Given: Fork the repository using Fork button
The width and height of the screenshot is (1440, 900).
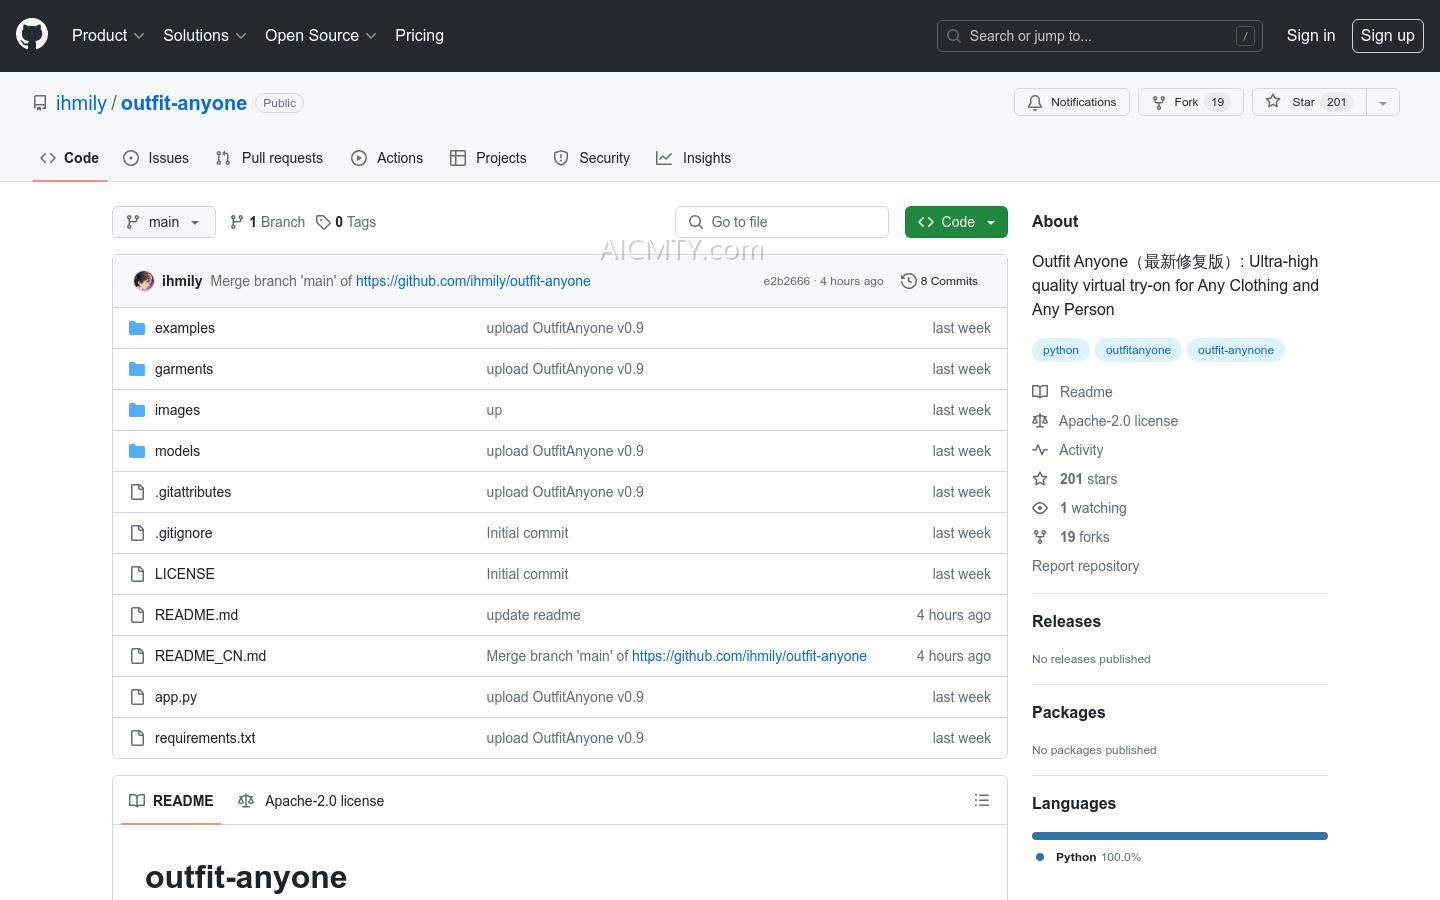Looking at the screenshot, I should pyautogui.click(x=1189, y=102).
